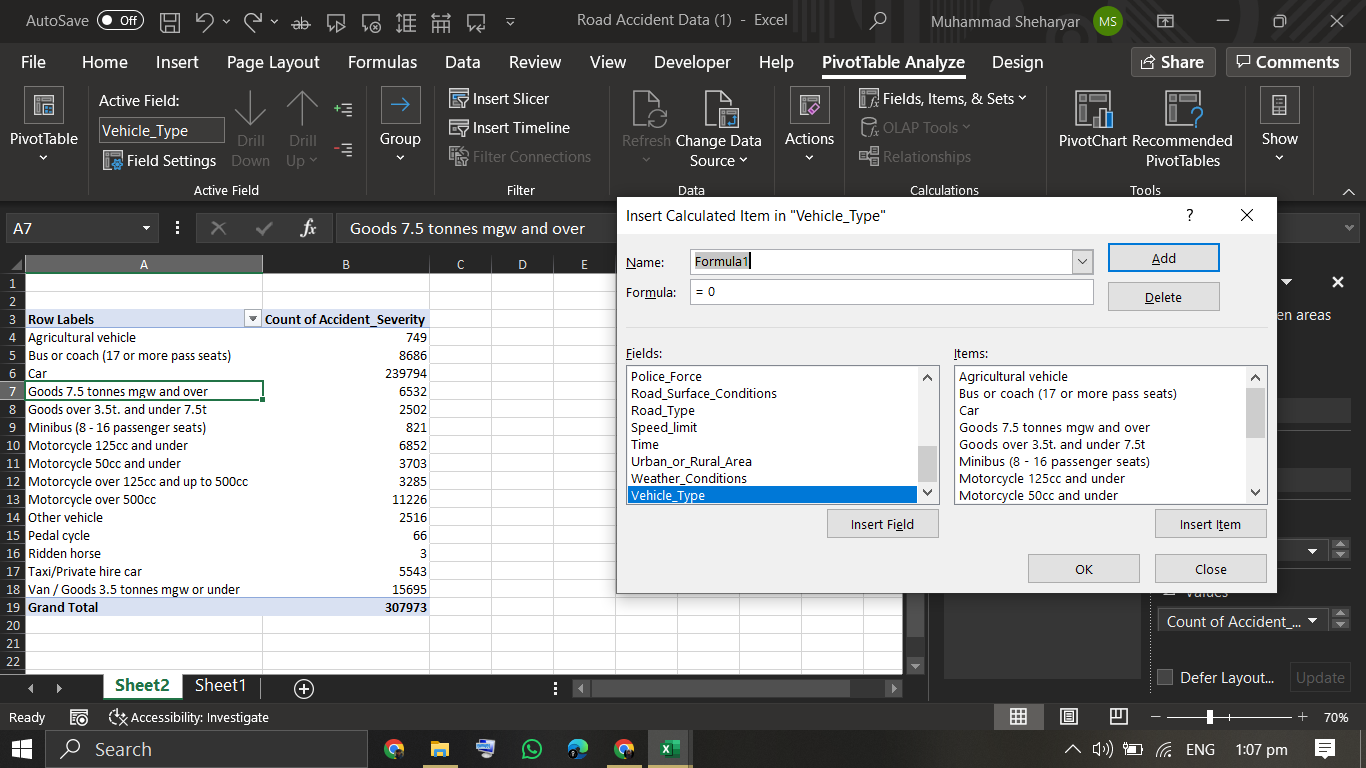Open WhatsApp from the taskbar
The height and width of the screenshot is (768, 1366).
coord(531,749)
